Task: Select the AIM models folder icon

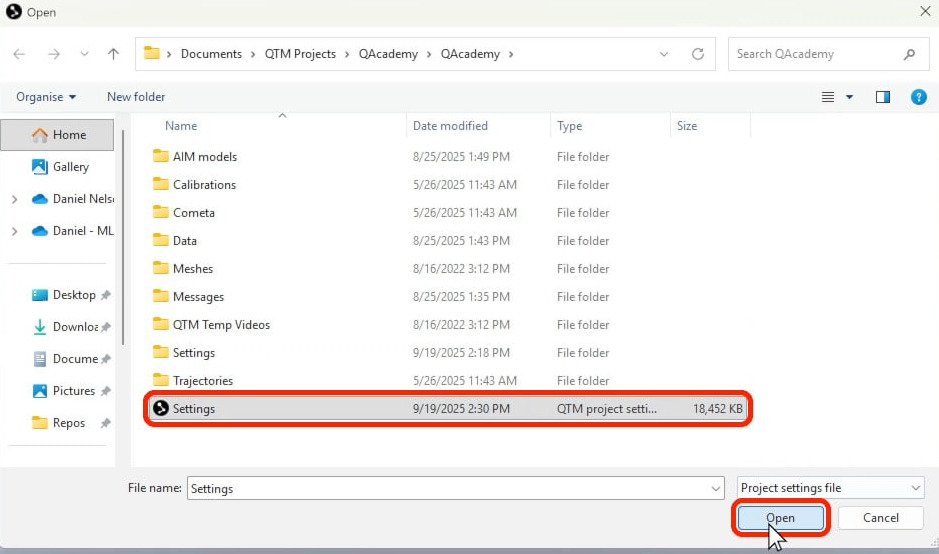Action: 160,156
